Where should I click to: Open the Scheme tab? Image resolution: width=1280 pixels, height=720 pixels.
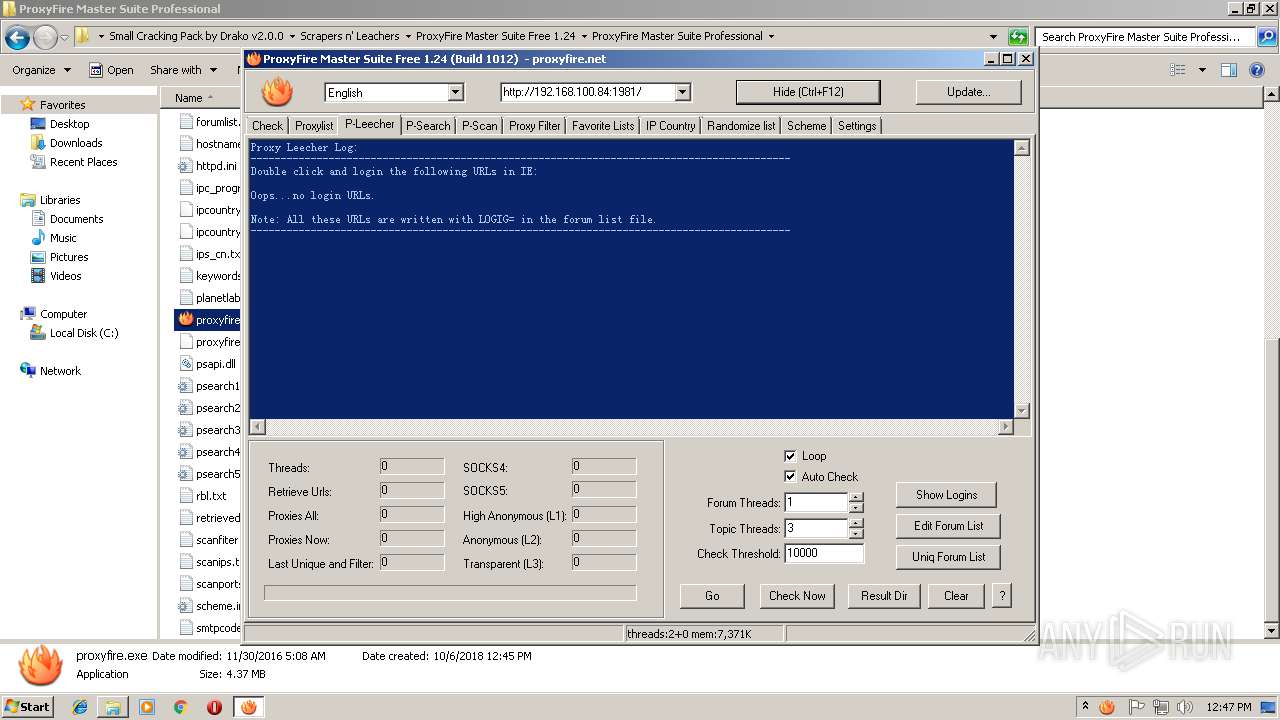806,126
